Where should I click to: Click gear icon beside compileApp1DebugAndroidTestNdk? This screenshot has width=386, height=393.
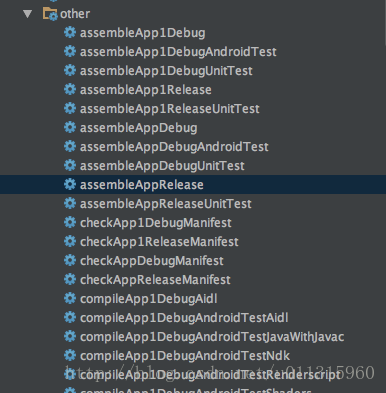pos(70,355)
